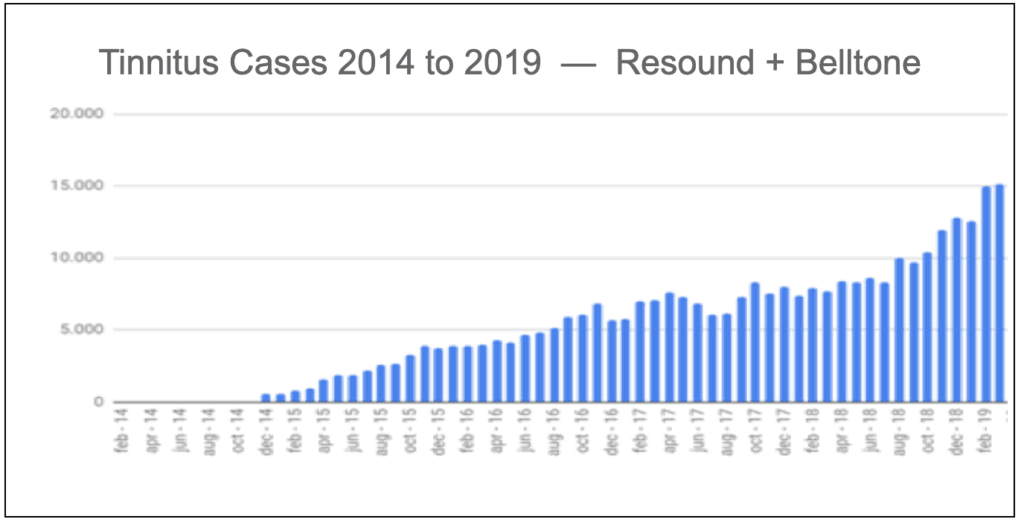Click the chart title 'Tinnitus Cases 2014 to 2019'
Screen dimensions: 1024x522
point(320,63)
